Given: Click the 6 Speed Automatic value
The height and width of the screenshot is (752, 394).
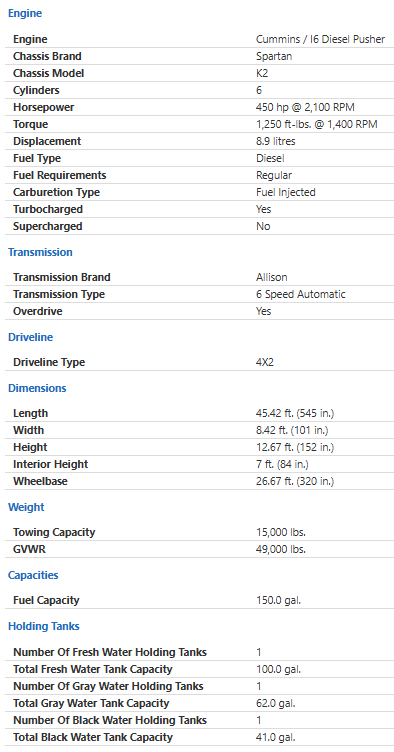Looking at the screenshot, I should (x=301, y=294).
